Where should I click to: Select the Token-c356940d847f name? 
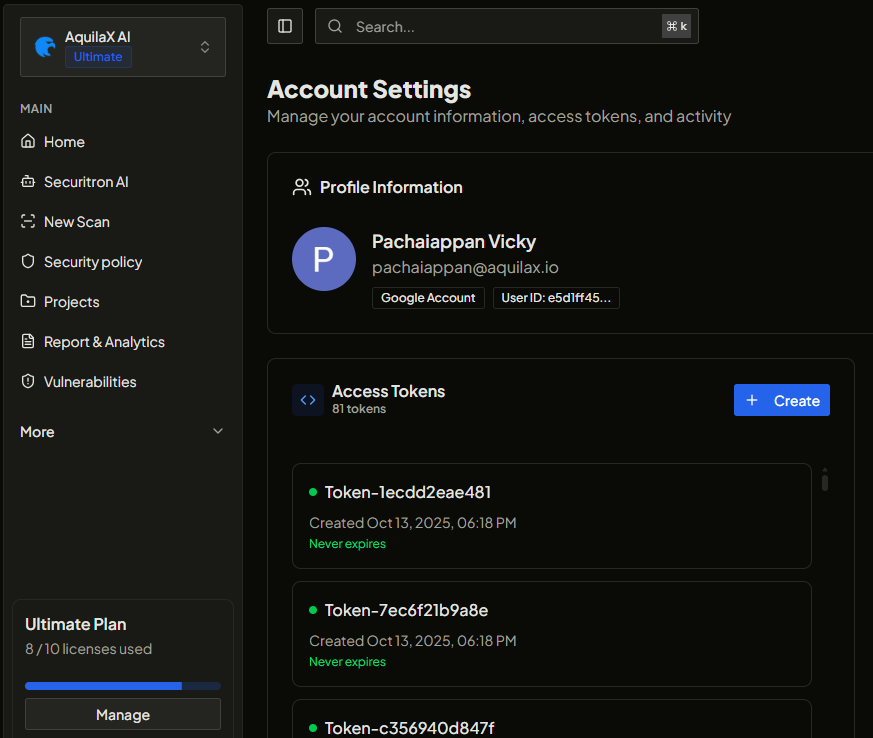point(409,728)
